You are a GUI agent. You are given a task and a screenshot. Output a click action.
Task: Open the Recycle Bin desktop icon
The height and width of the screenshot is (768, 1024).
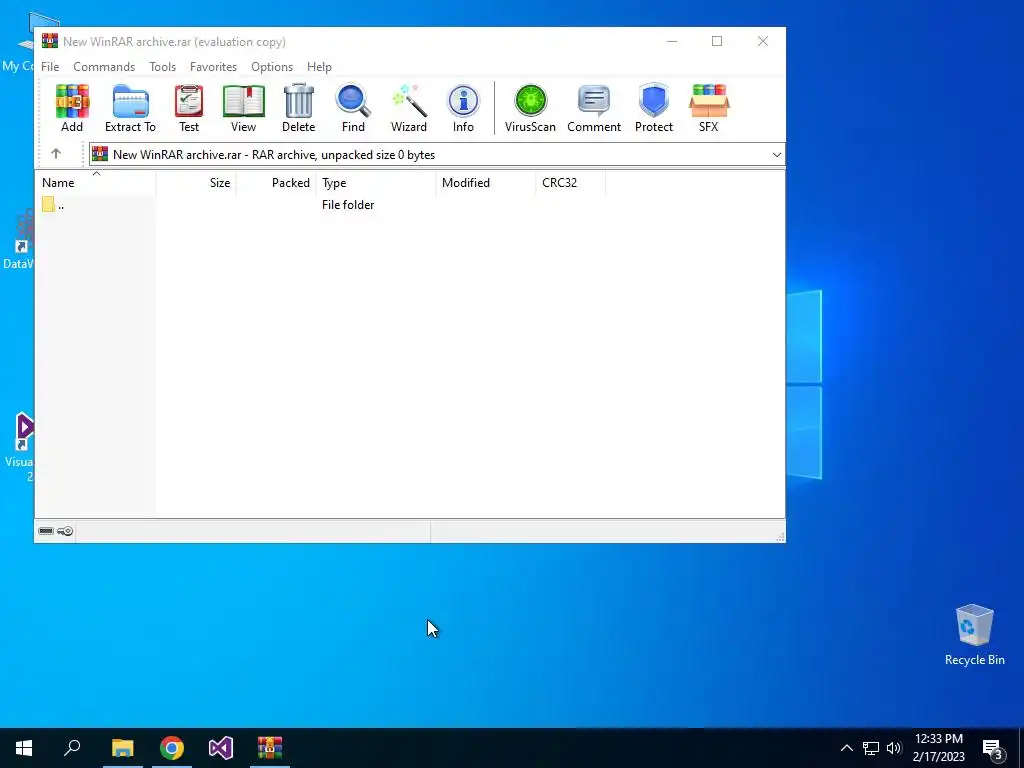point(974,635)
